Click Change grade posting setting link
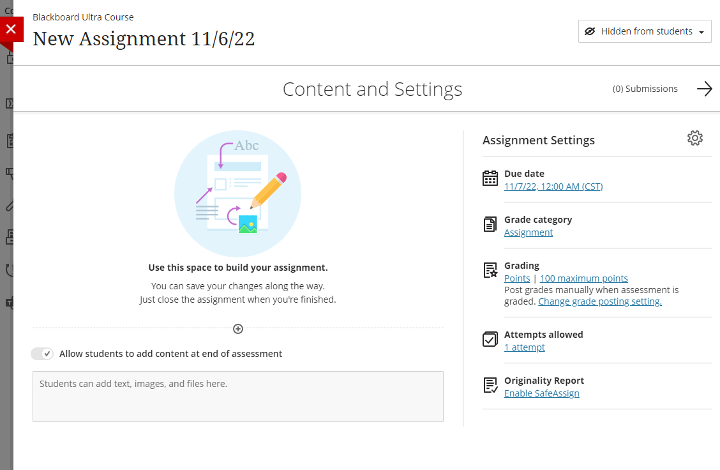 pos(599,301)
